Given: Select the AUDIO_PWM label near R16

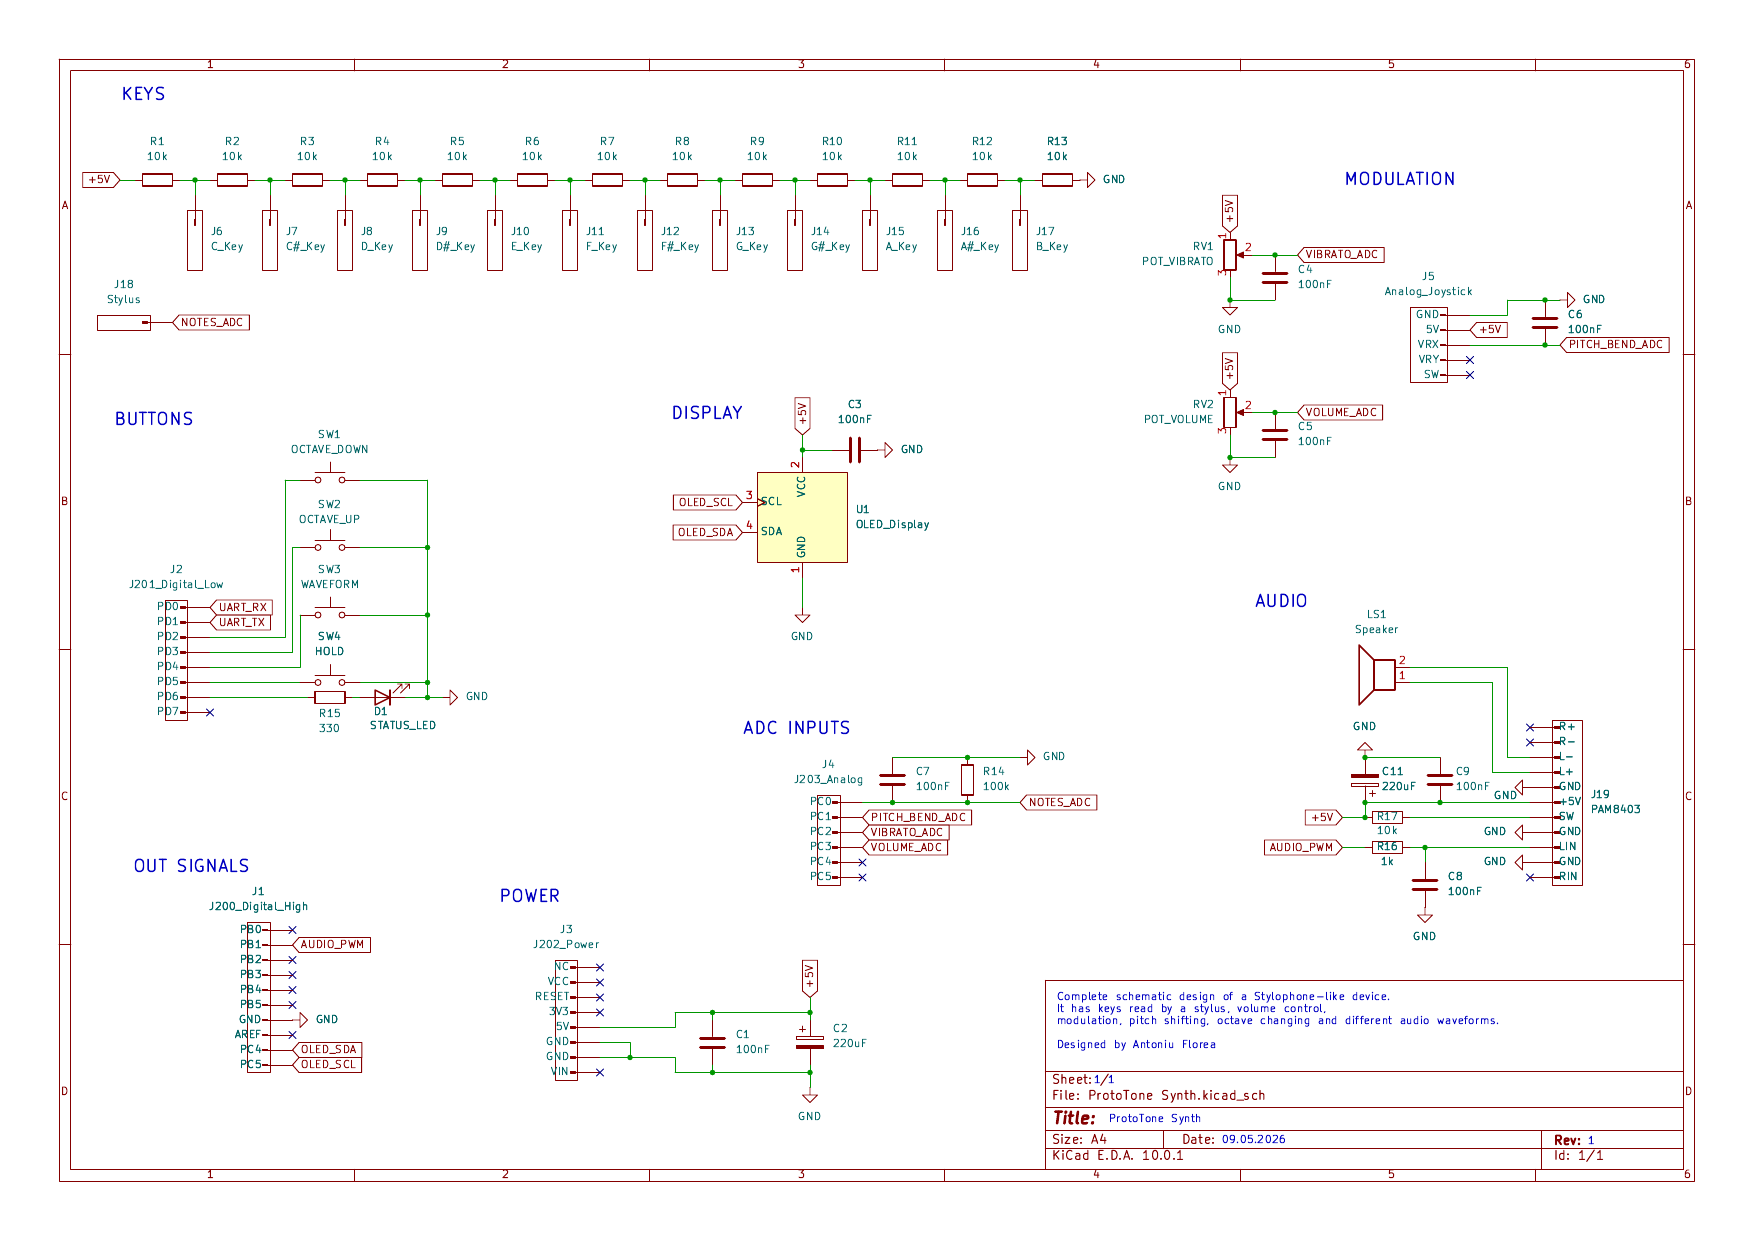Looking at the screenshot, I should point(1302,847).
